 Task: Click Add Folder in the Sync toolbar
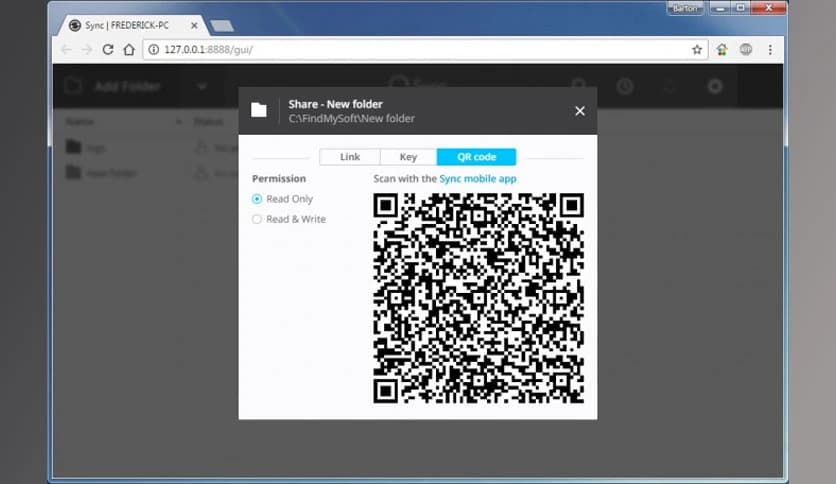(x=113, y=86)
